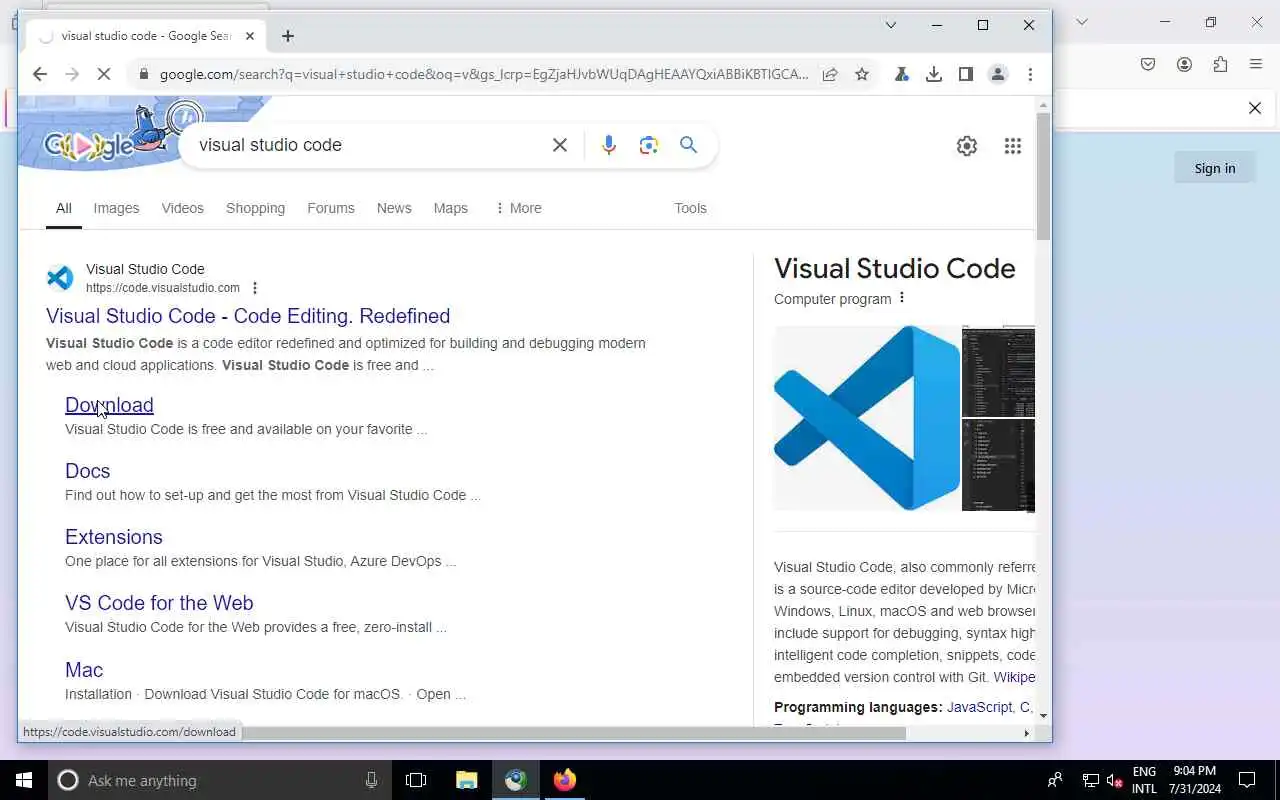Image resolution: width=1280 pixels, height=800 pixels.
Task: Open the Extensions icon in the Firefox window
Action: coord(1220,64)
